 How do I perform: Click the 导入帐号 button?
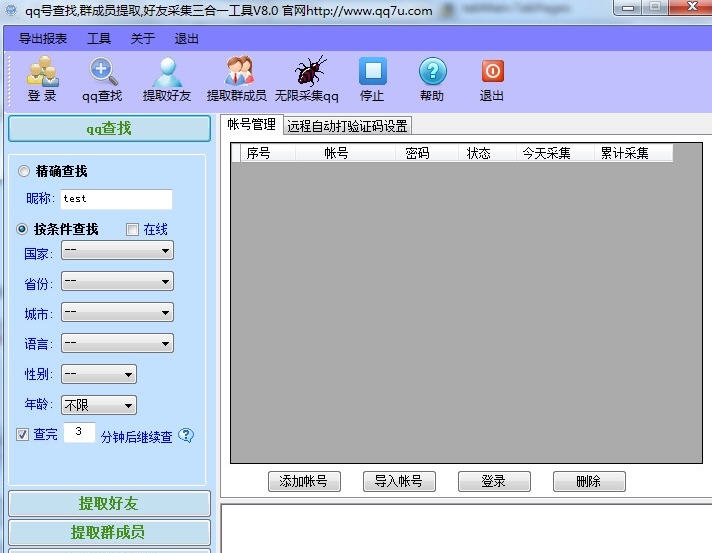(399, 481)
